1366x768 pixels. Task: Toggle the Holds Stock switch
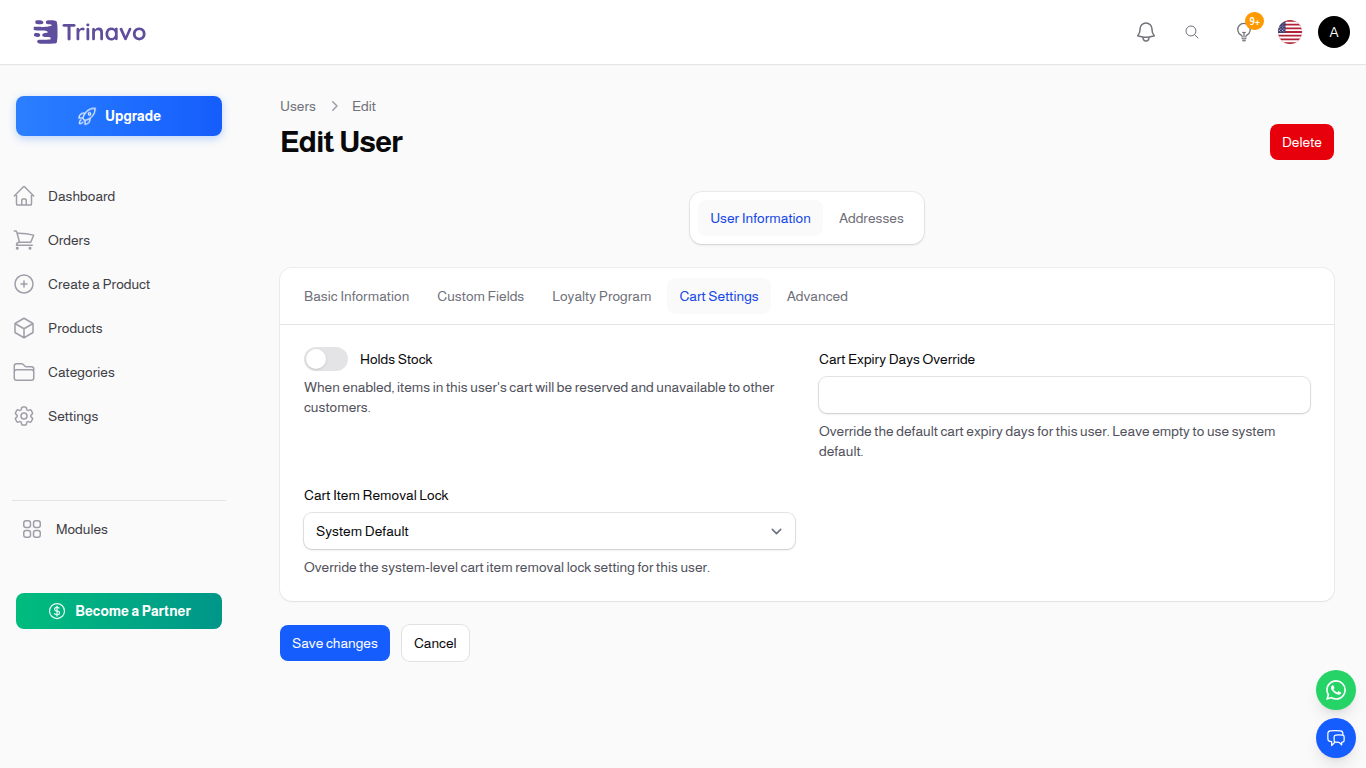coord(326,359)
